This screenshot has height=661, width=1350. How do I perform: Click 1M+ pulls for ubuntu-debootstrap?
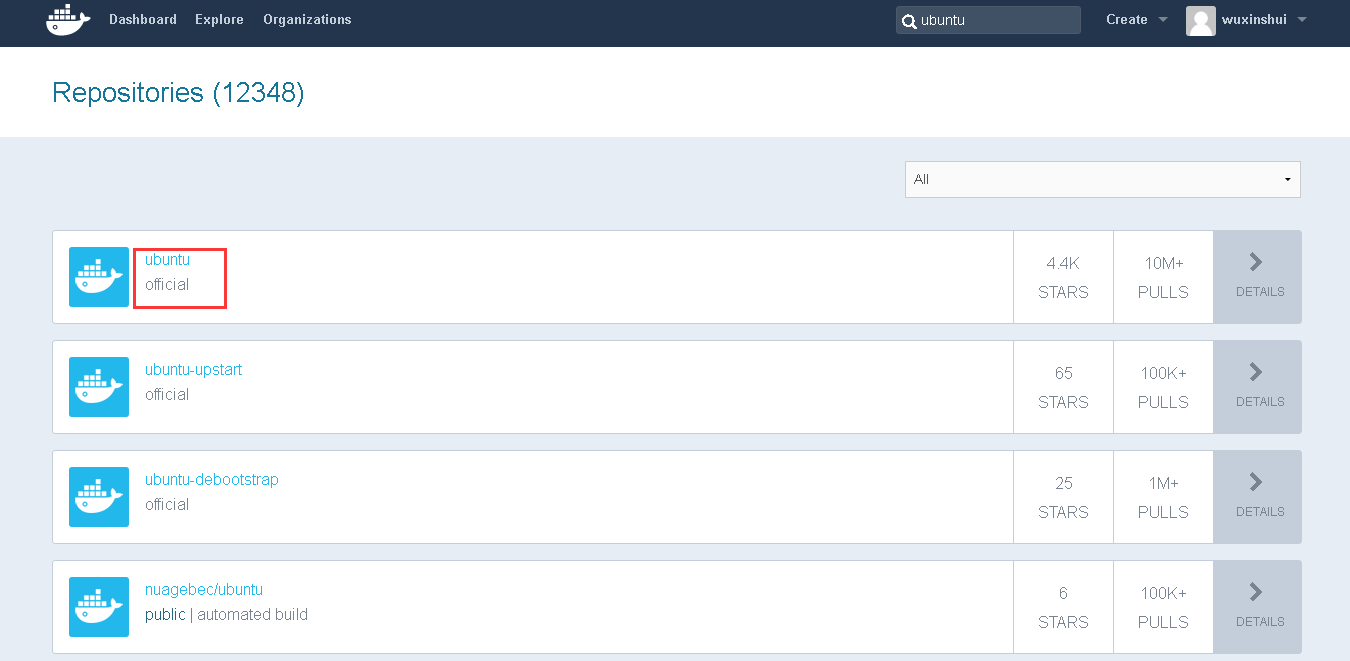1163,483
